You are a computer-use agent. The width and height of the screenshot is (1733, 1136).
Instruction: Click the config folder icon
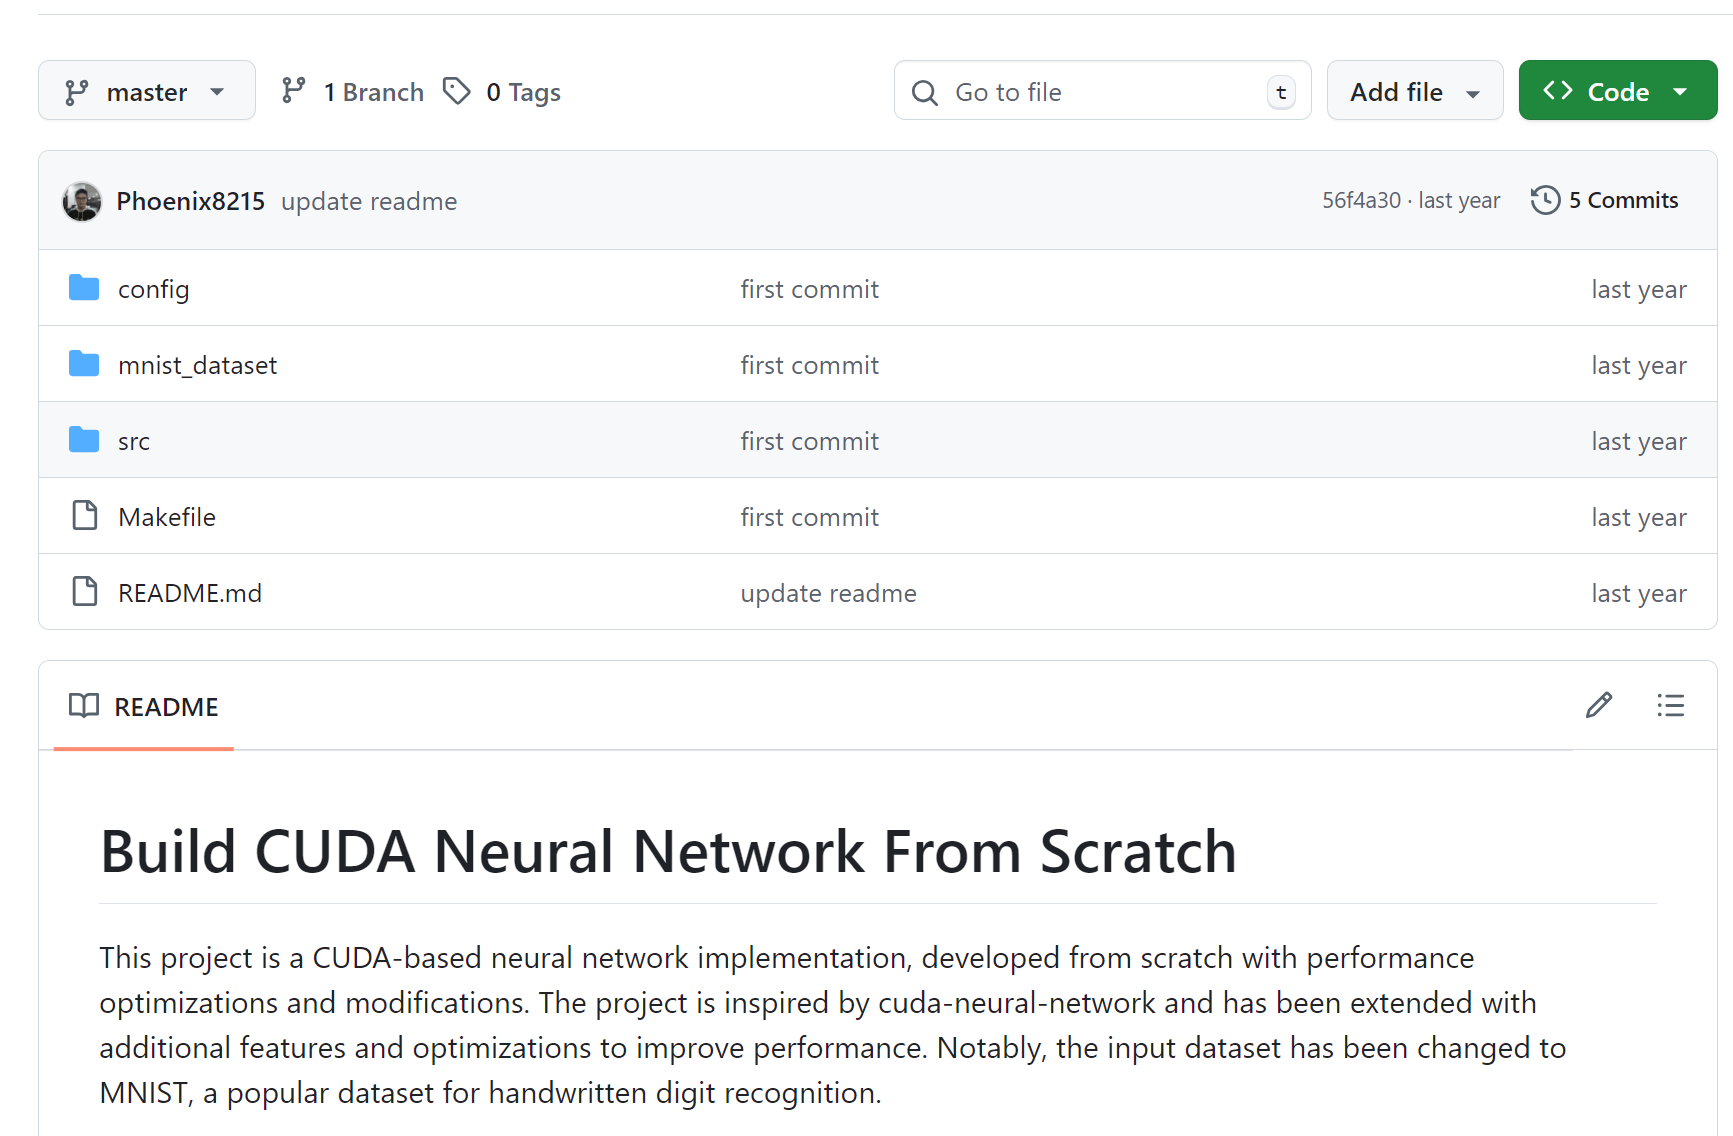click(84, 289)
